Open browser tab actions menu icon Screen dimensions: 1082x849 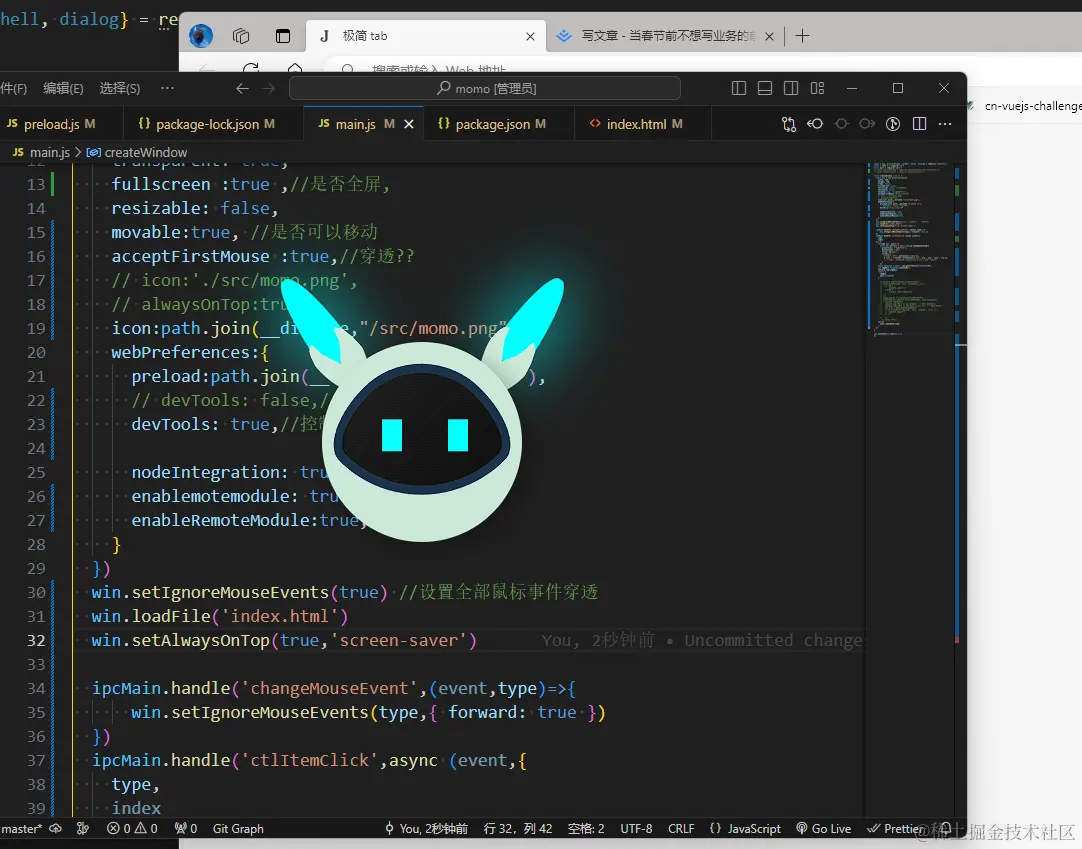click(x=283, y=36)
